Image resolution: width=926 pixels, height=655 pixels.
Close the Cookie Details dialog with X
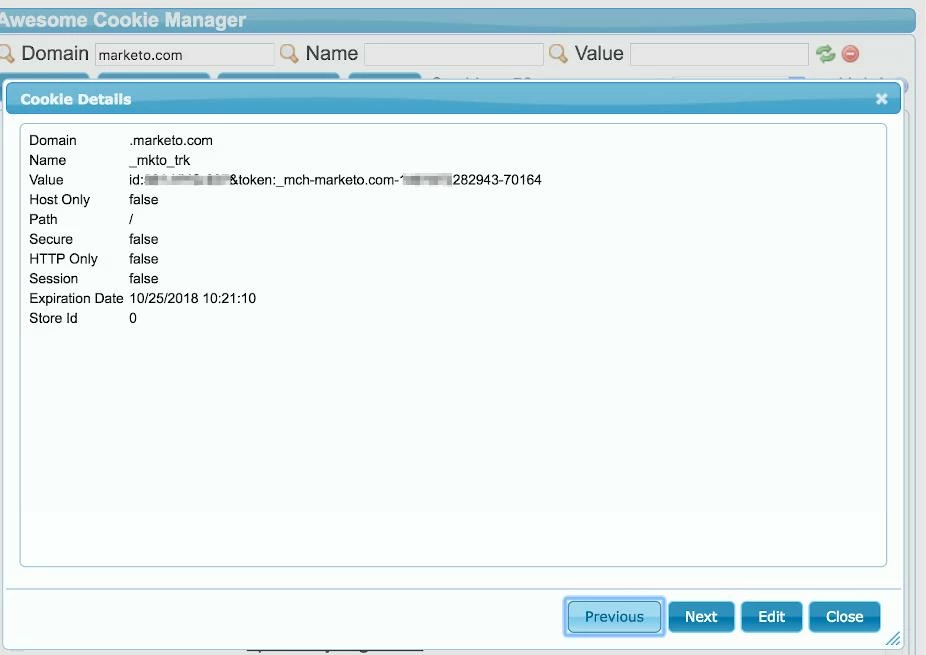tap(881, 99)
